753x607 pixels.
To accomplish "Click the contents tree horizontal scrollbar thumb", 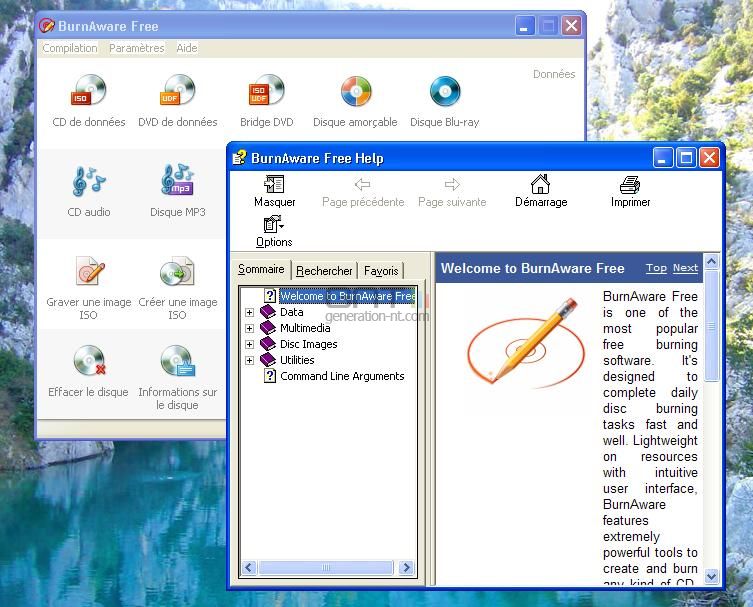I will 326,568.
